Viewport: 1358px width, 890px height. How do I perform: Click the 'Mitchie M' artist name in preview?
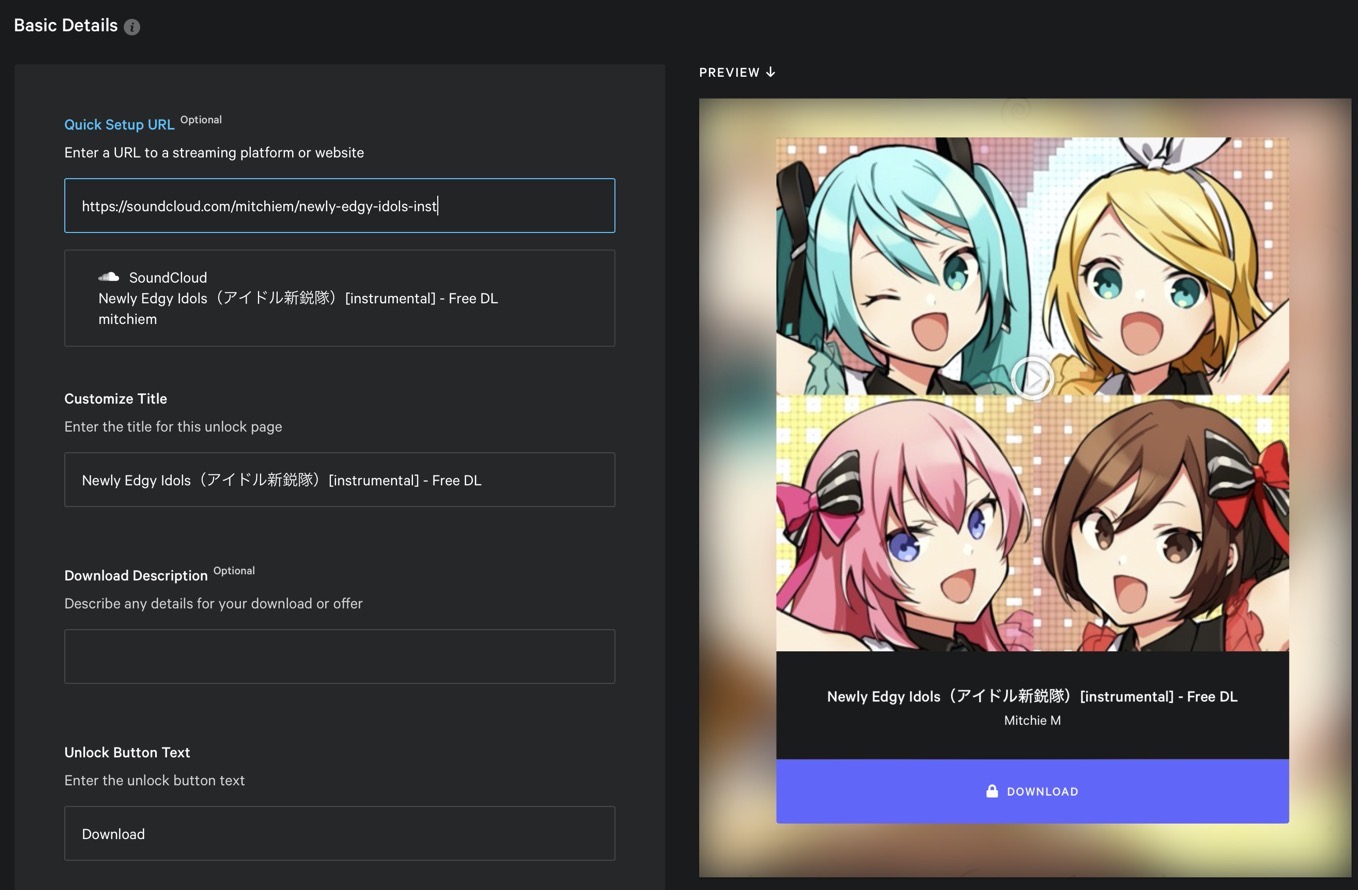pos(1032,720)
